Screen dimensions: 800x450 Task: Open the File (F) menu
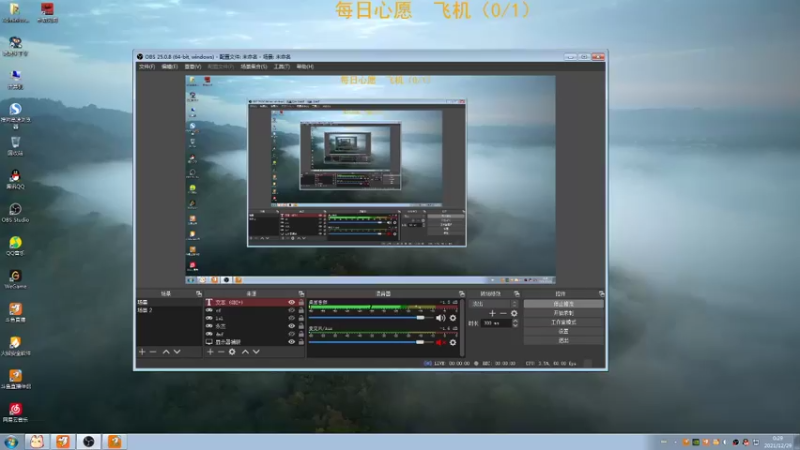pyautogui.click(x=147, y=67)
